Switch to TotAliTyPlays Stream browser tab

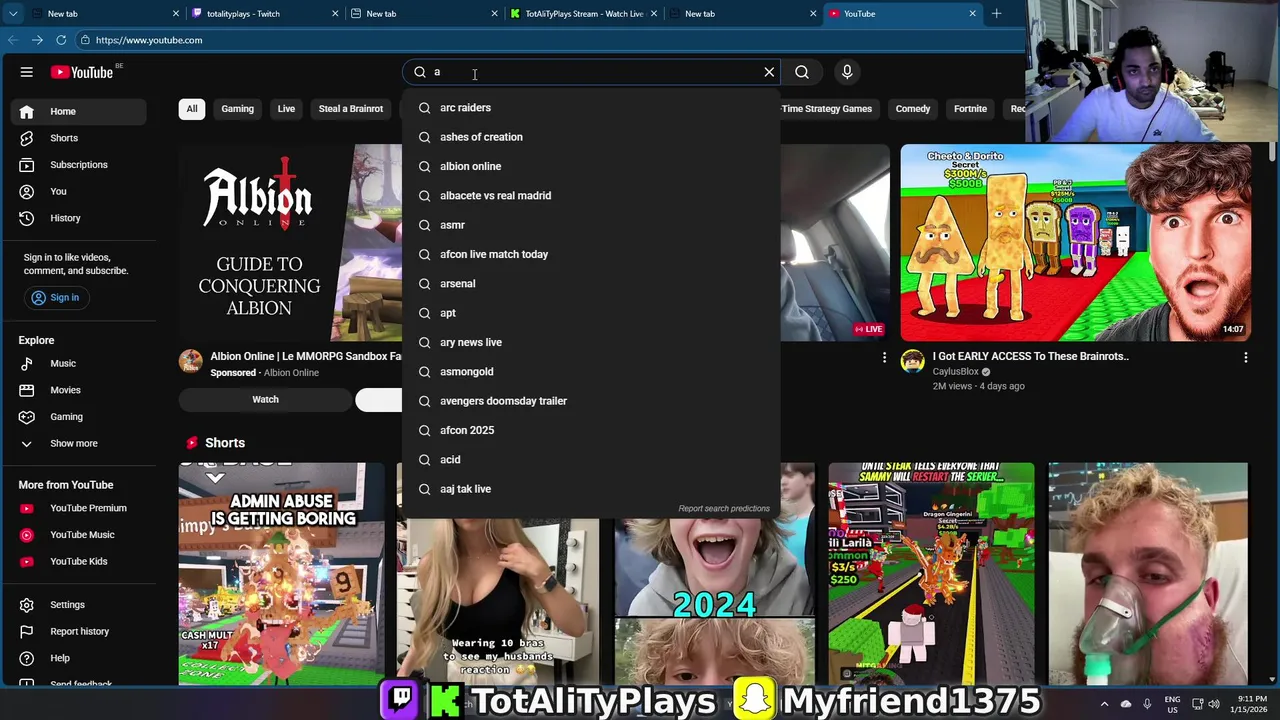583,14
